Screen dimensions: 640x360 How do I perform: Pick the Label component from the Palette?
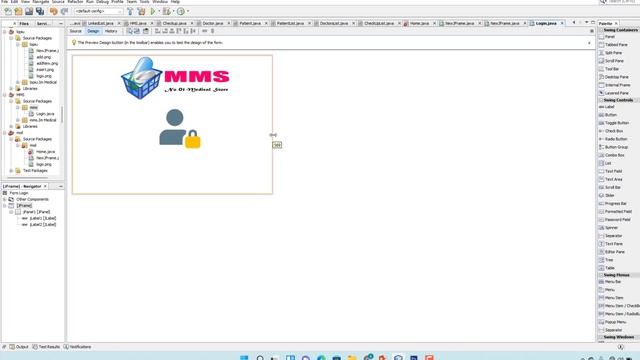[609, 107]
